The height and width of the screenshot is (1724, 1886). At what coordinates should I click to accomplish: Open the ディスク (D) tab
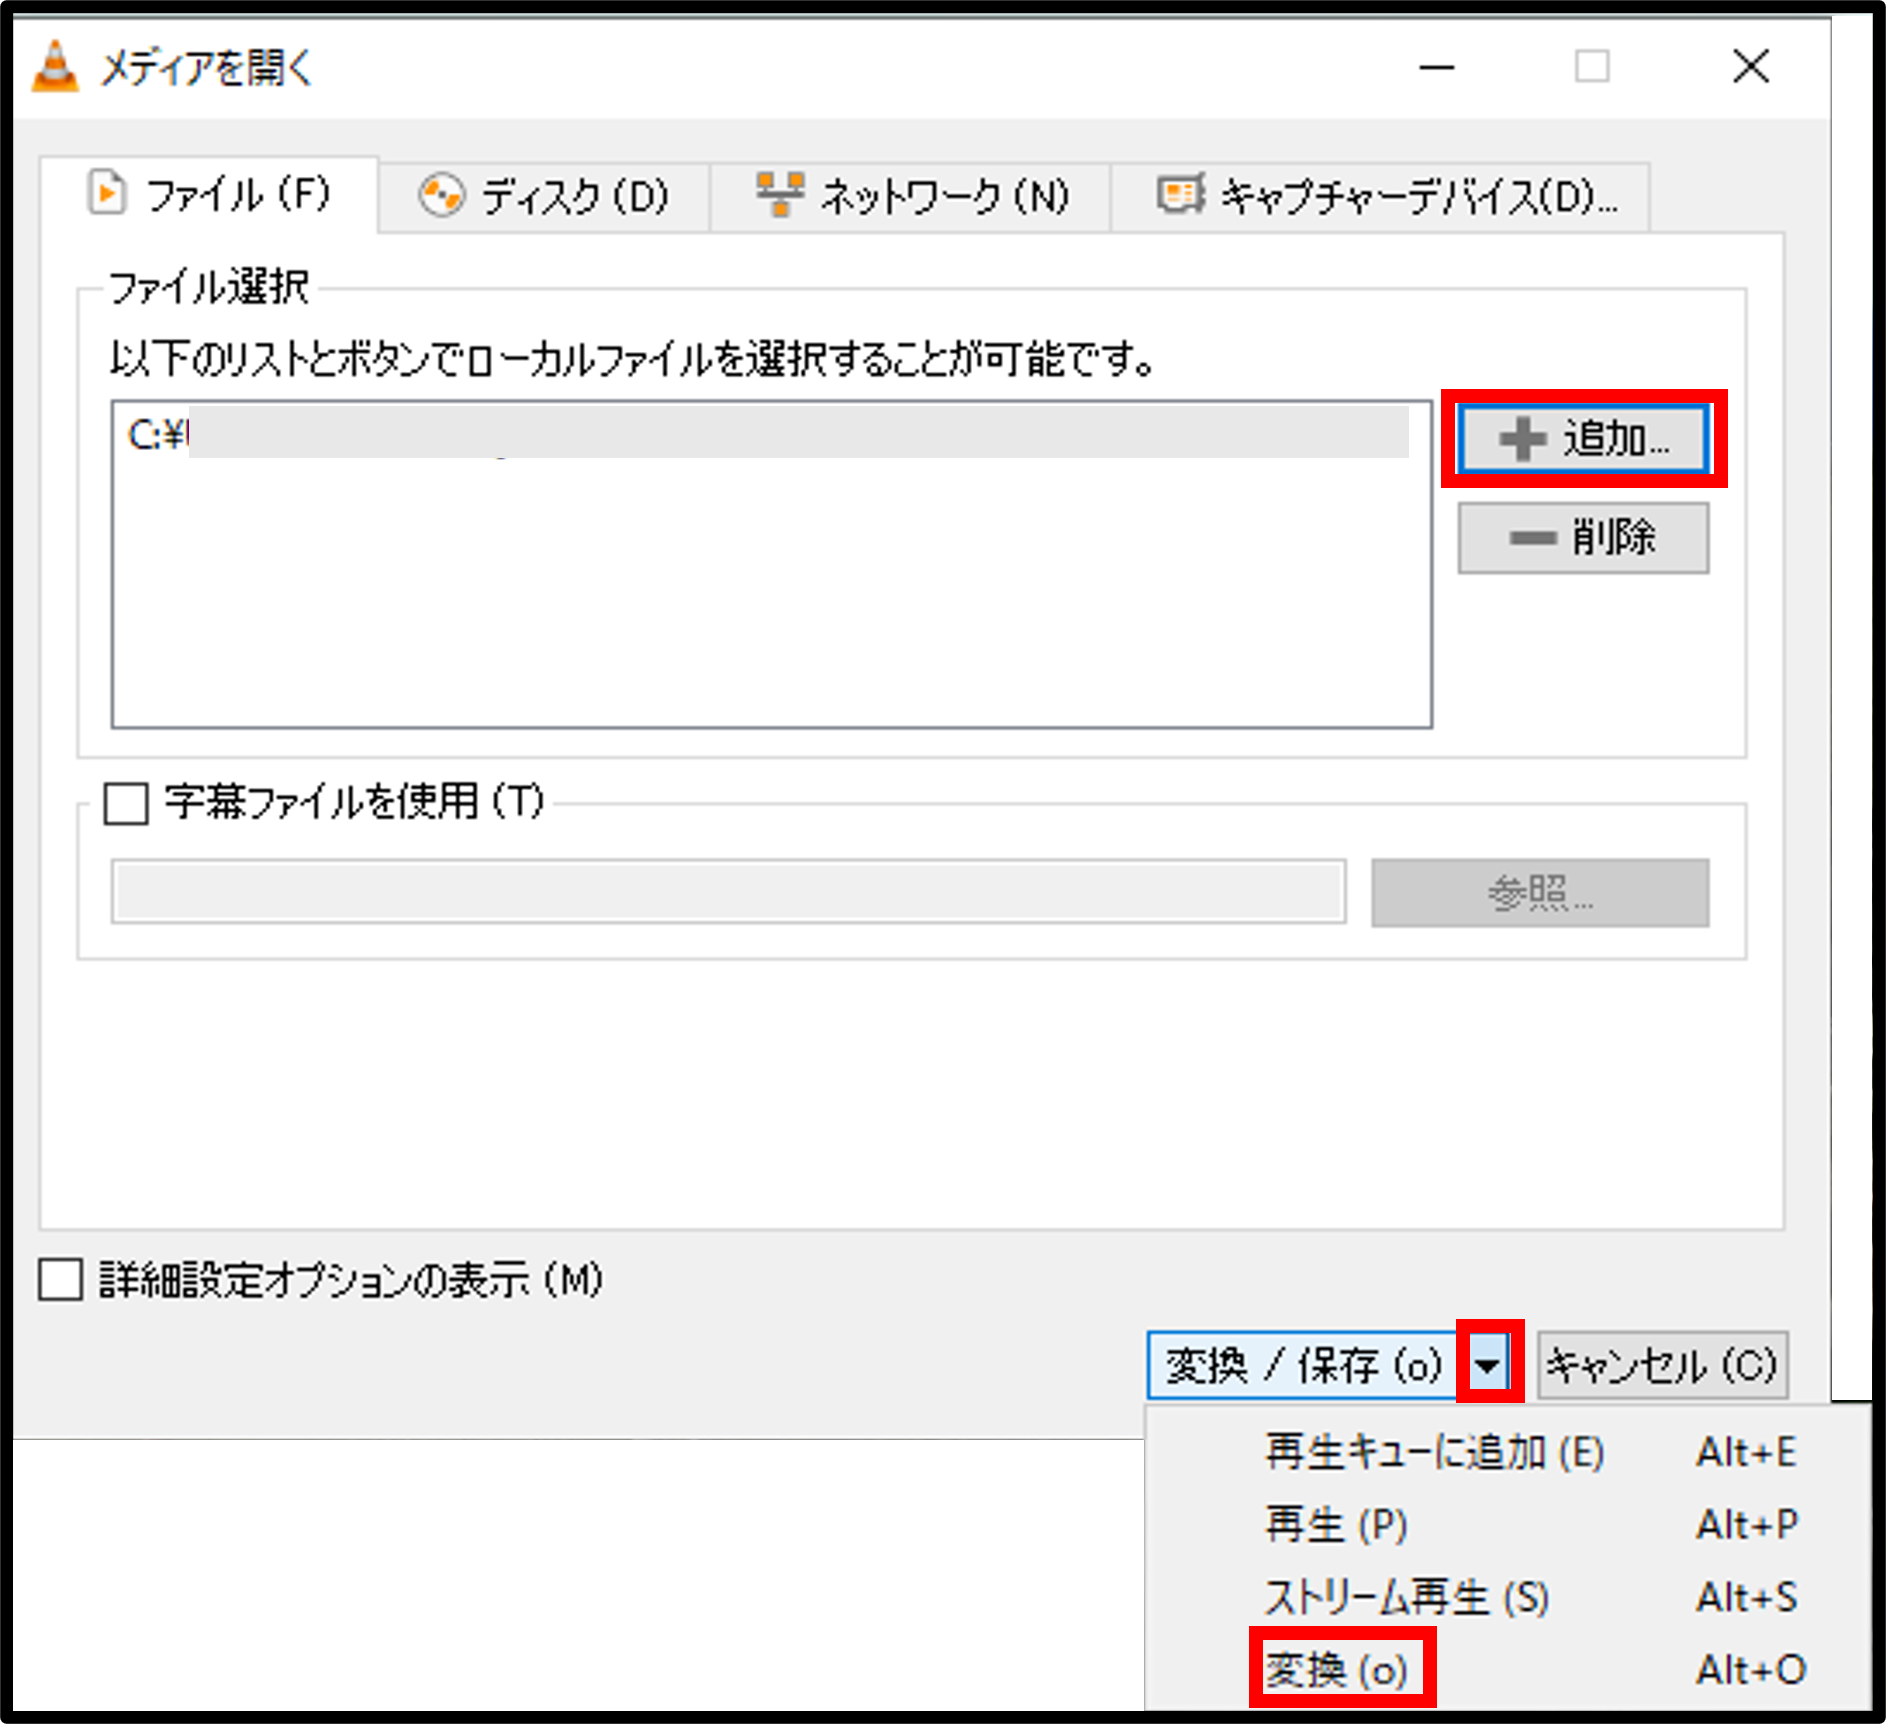545,196
